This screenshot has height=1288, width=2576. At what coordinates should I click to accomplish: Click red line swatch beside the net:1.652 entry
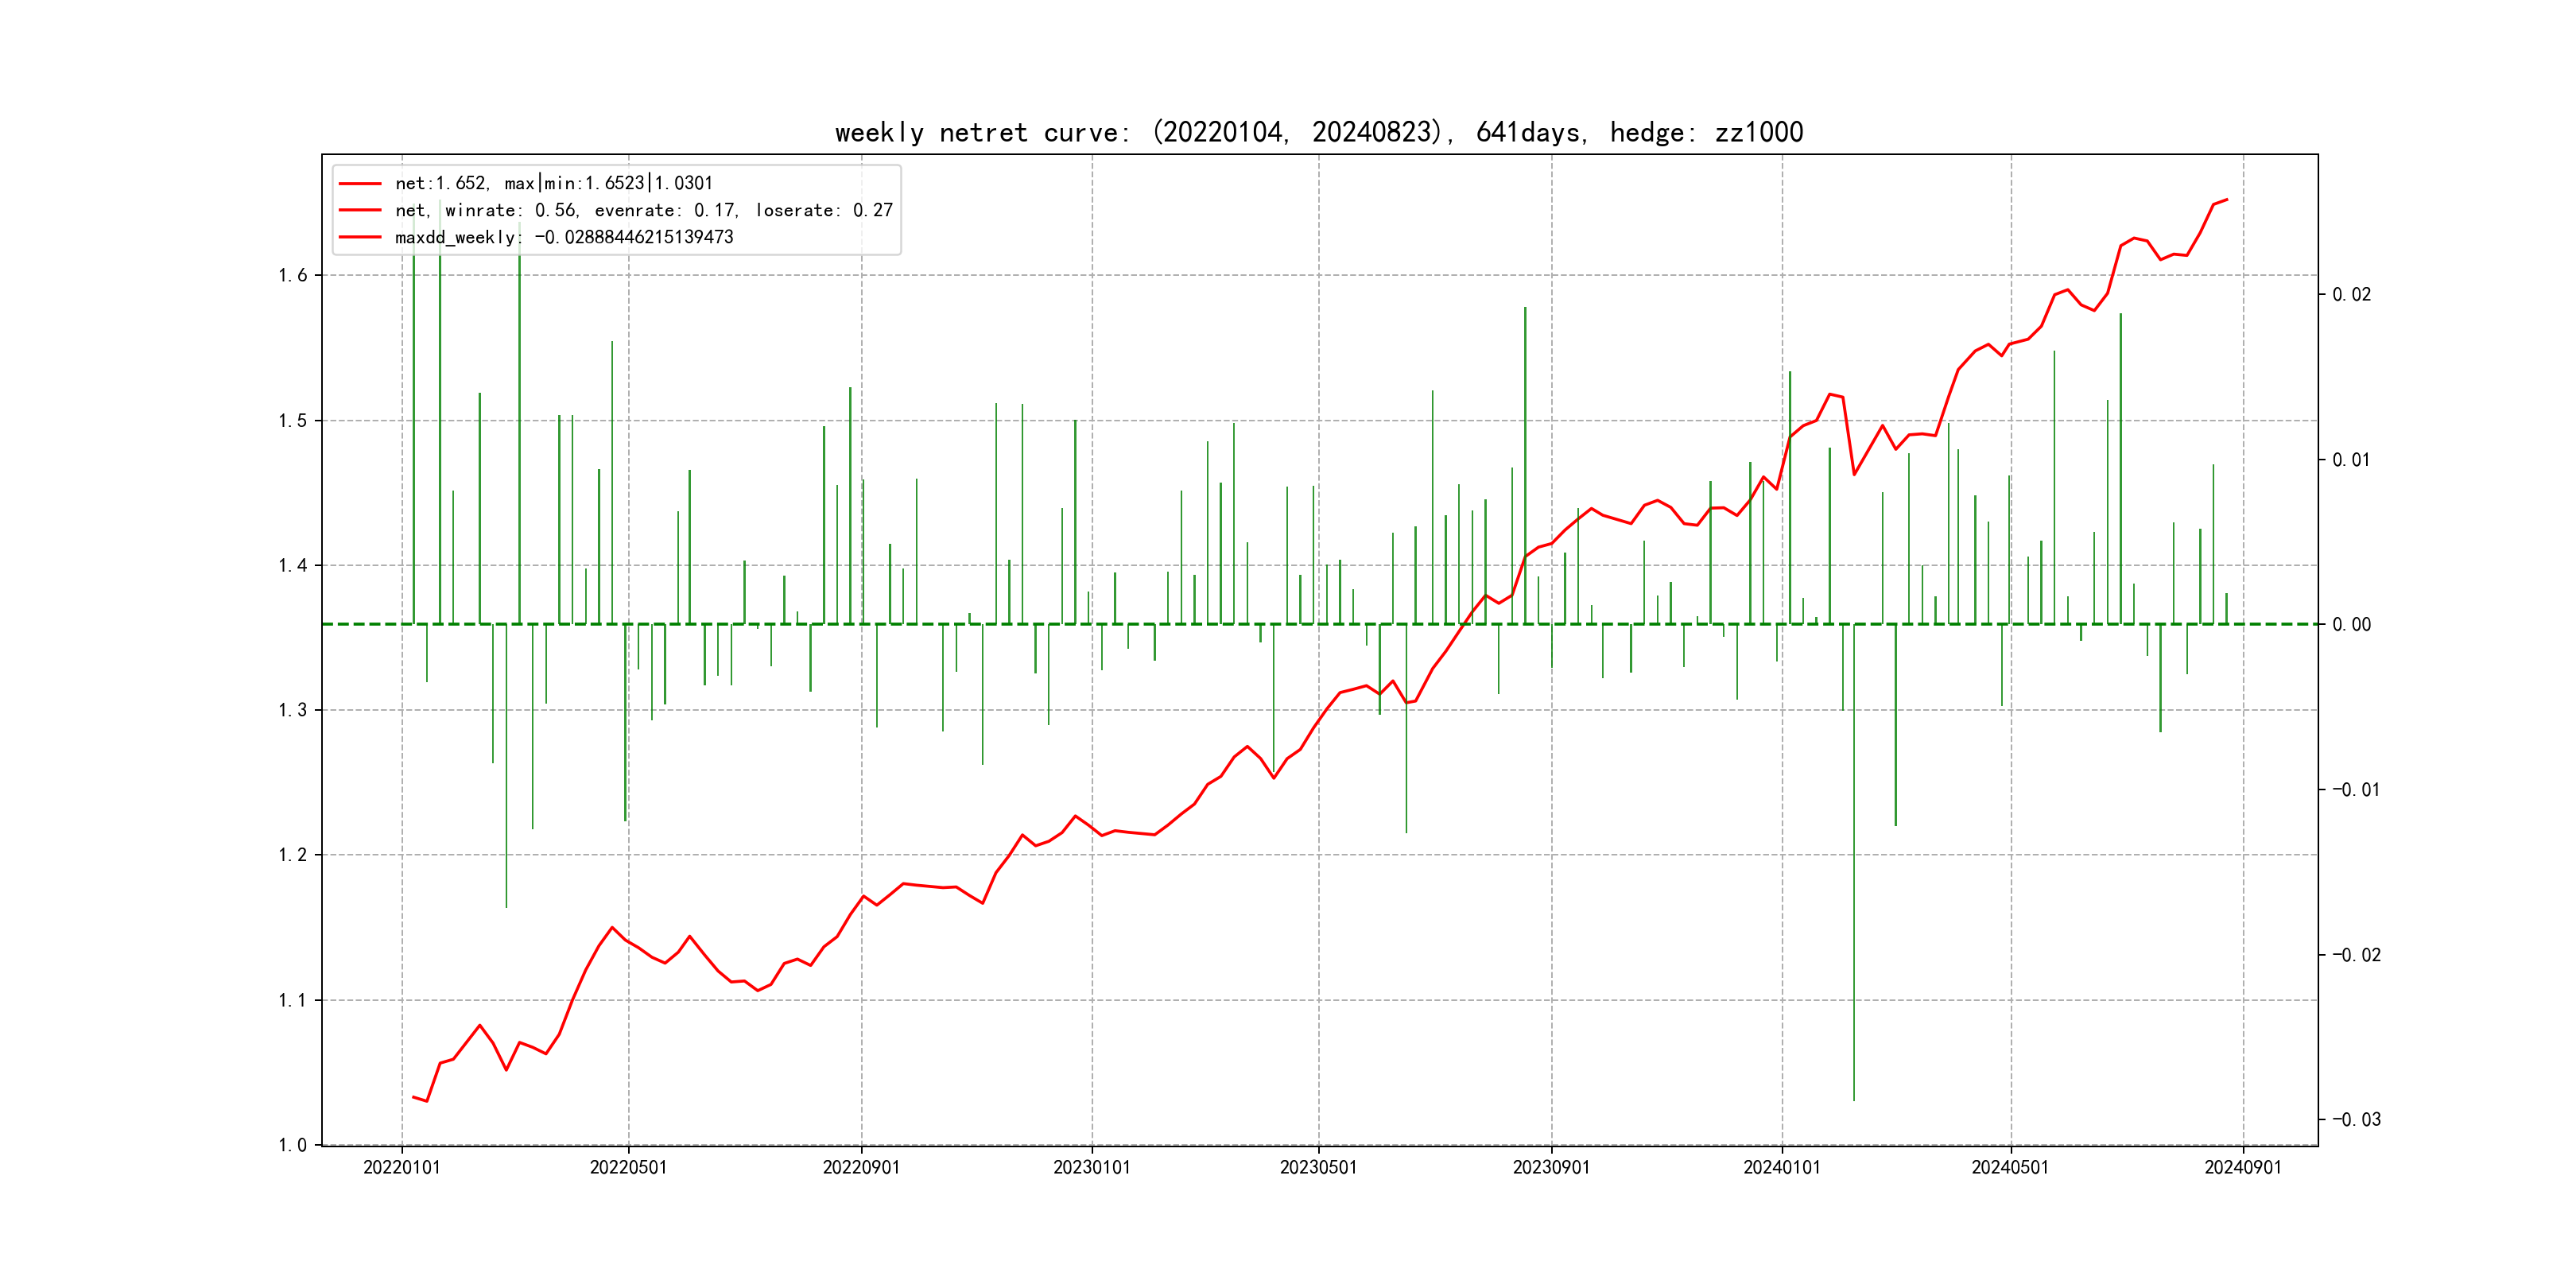[360, 183]
